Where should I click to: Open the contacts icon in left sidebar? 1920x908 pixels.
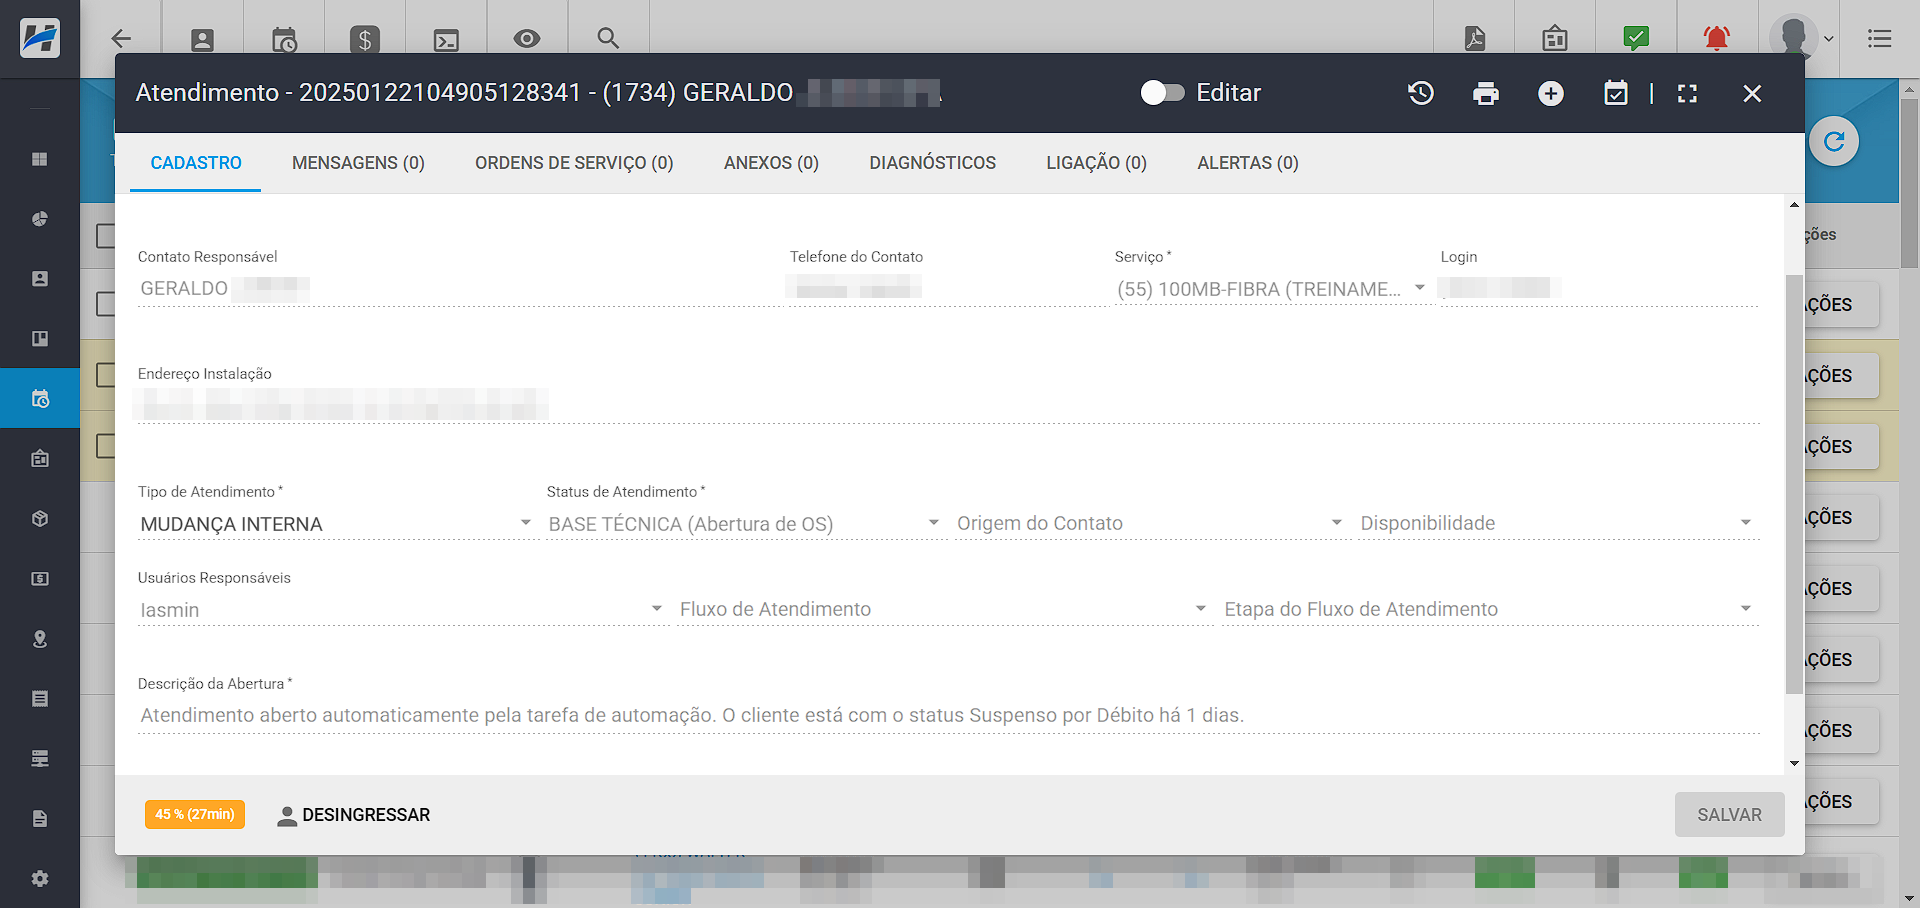pyautogui.click(x=40, y=279)
